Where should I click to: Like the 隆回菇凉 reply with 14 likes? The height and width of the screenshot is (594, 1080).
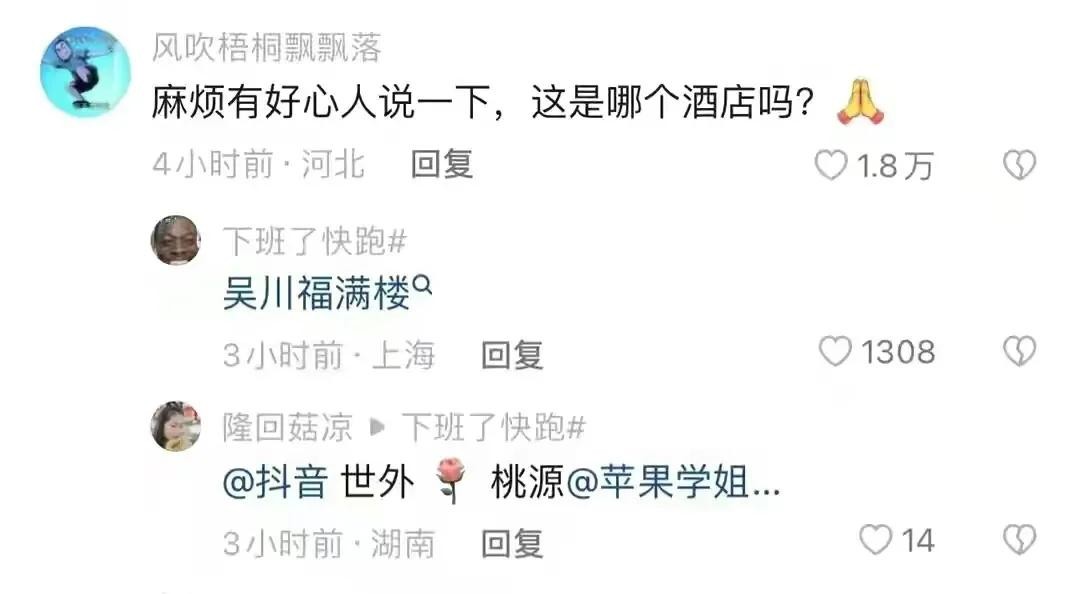click(x=875, y=540)
